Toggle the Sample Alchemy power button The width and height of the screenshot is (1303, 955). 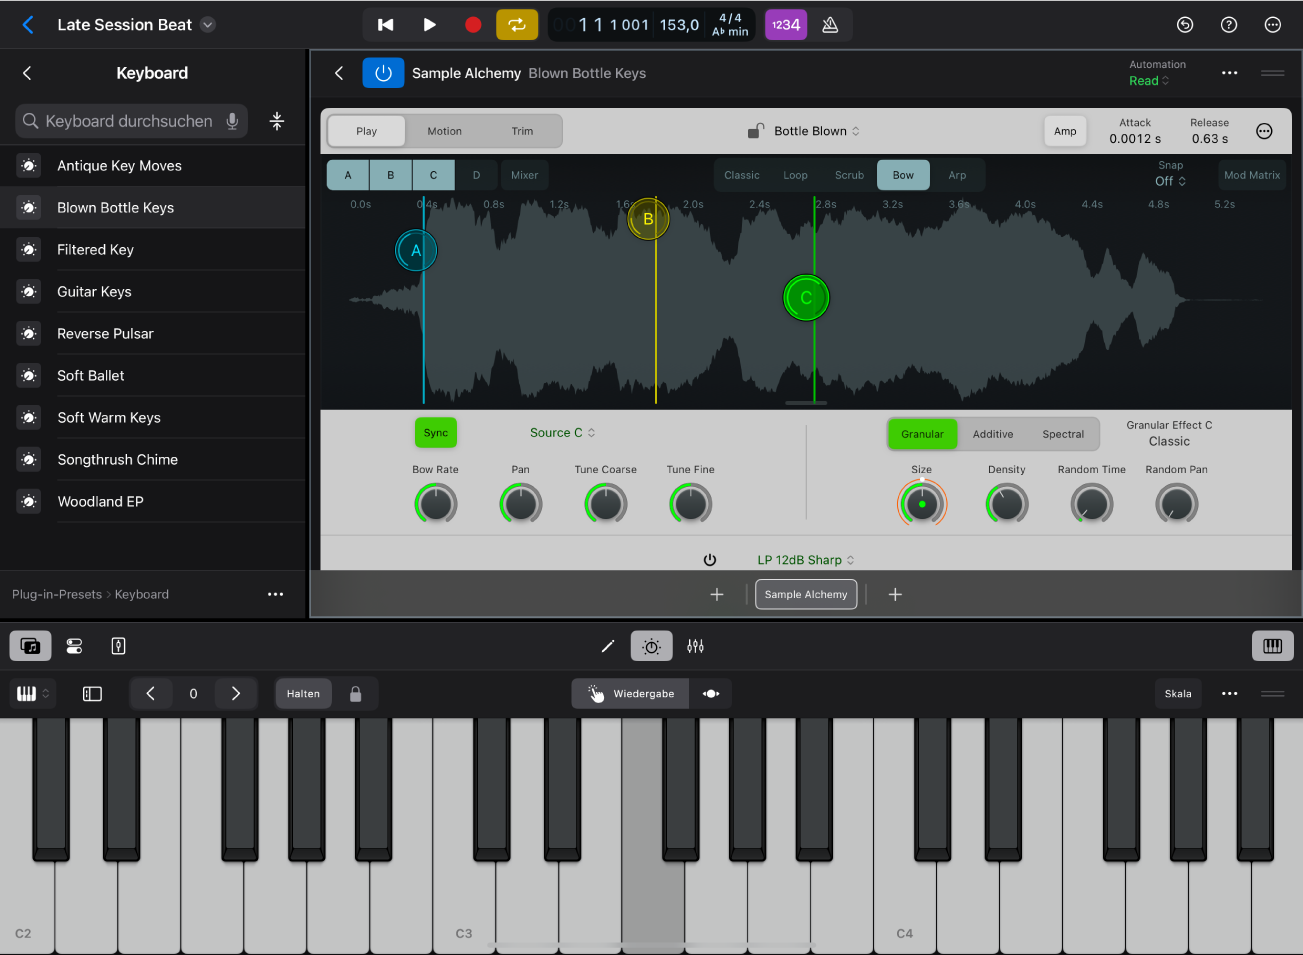[x=383, y=72]
